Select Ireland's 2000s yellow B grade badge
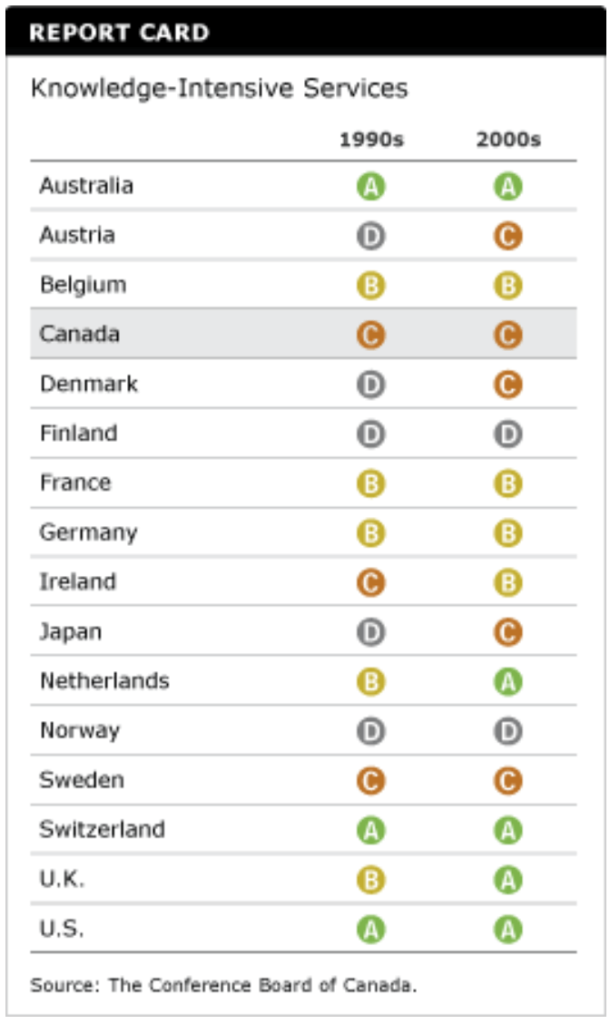Screen dimensions: 610x1024 tap(508, 582)
